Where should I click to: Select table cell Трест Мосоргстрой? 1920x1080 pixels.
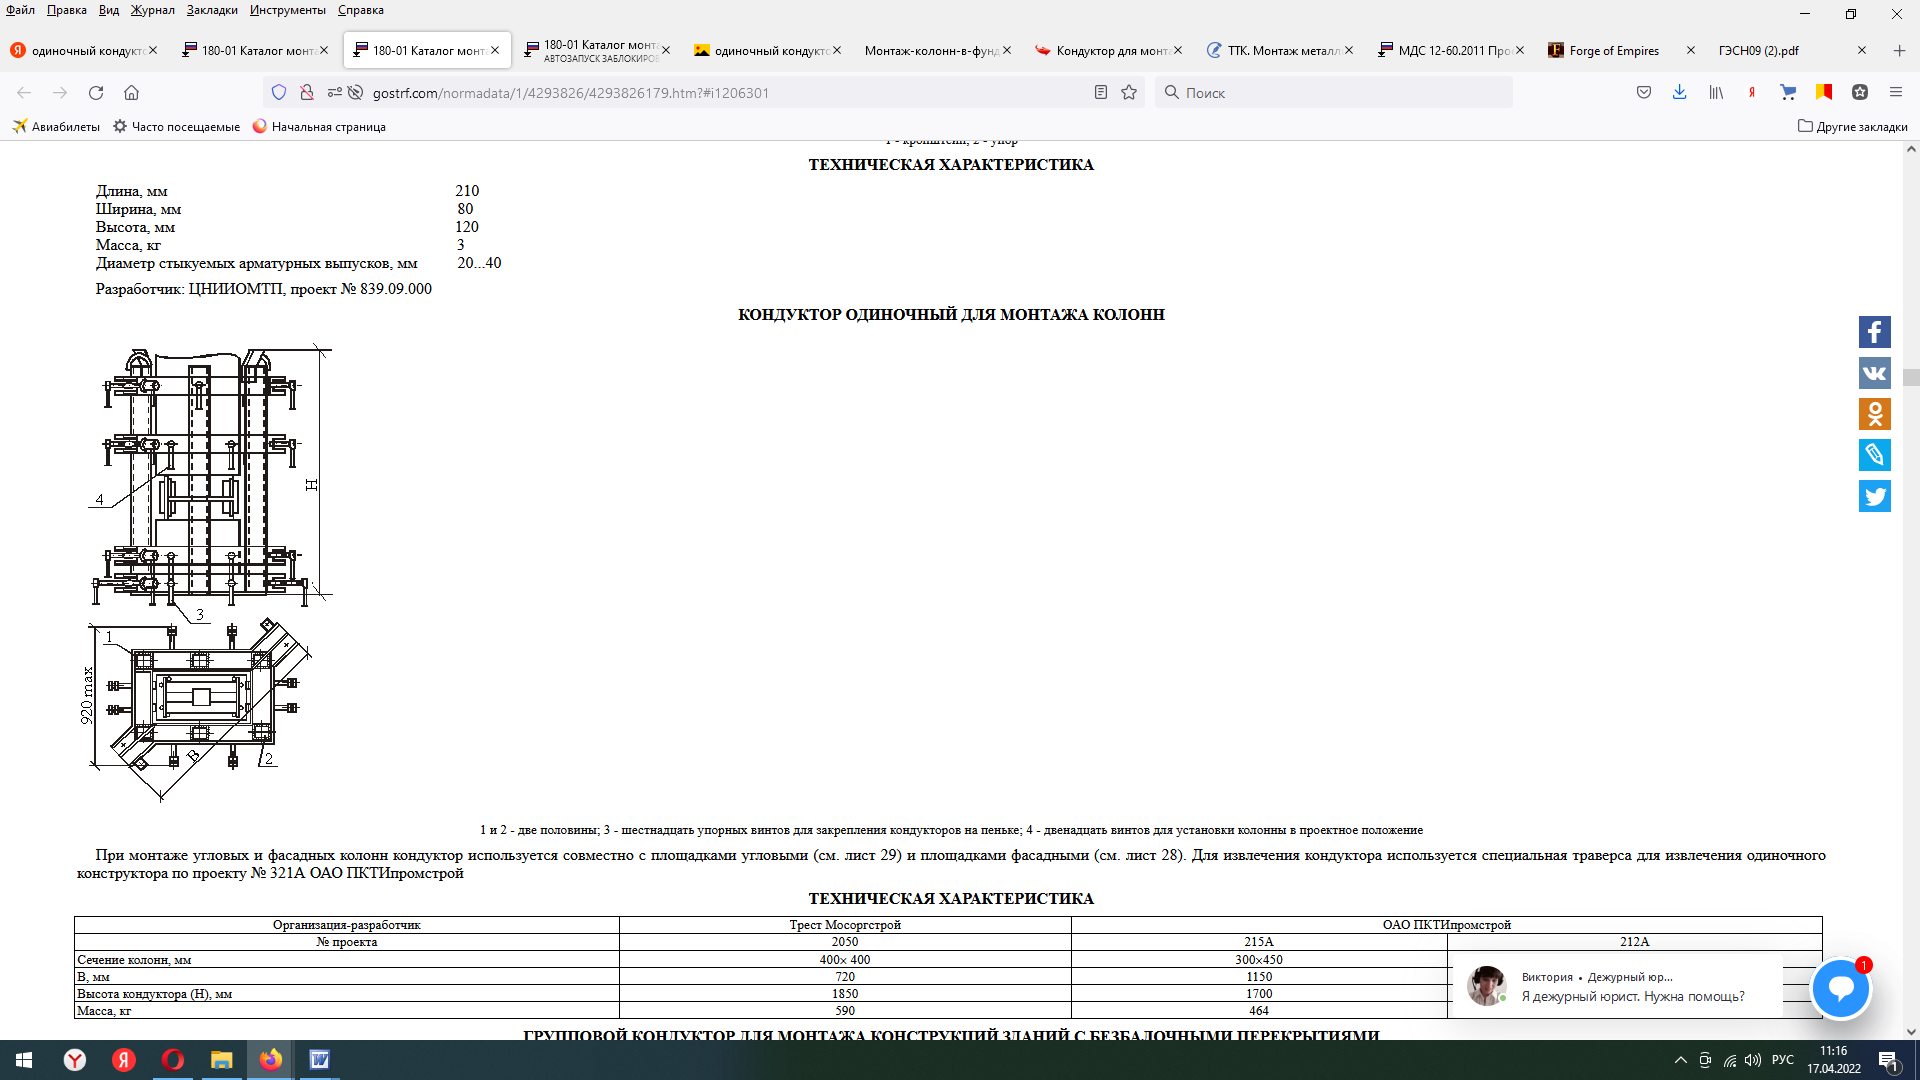pos(845,925)
